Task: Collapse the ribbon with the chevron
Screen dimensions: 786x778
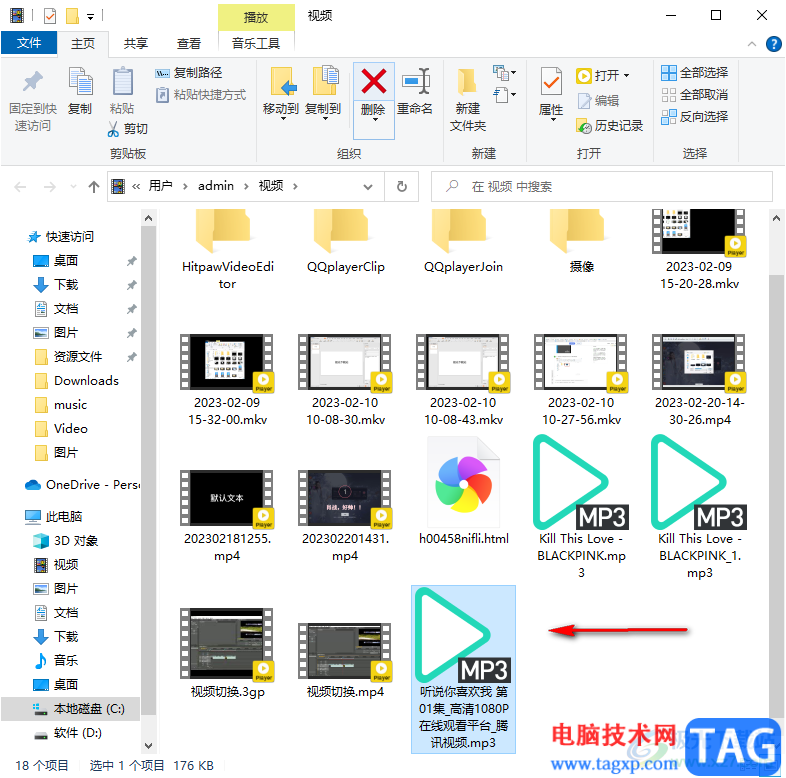Action: [x=752, y=44]
